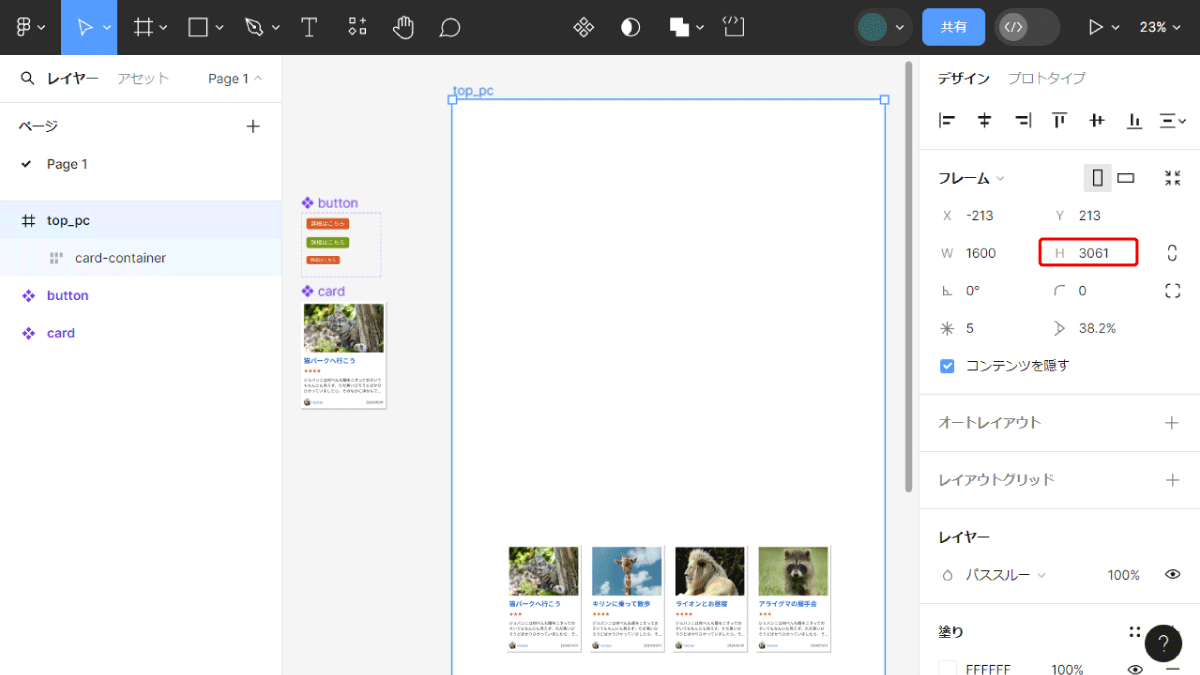The width and height of the screenshot is (1200, 675).
Task: Click the Use as mask icon
Action: (630, 27)
